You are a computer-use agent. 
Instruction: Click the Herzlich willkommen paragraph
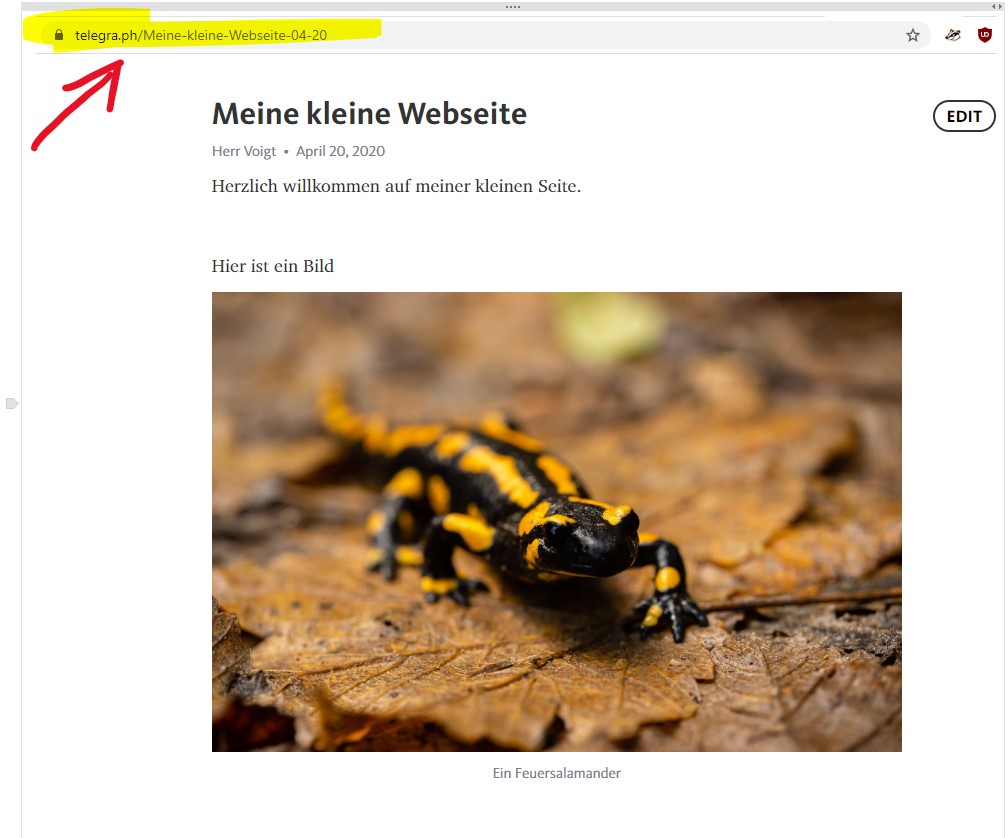pos(396,186)
